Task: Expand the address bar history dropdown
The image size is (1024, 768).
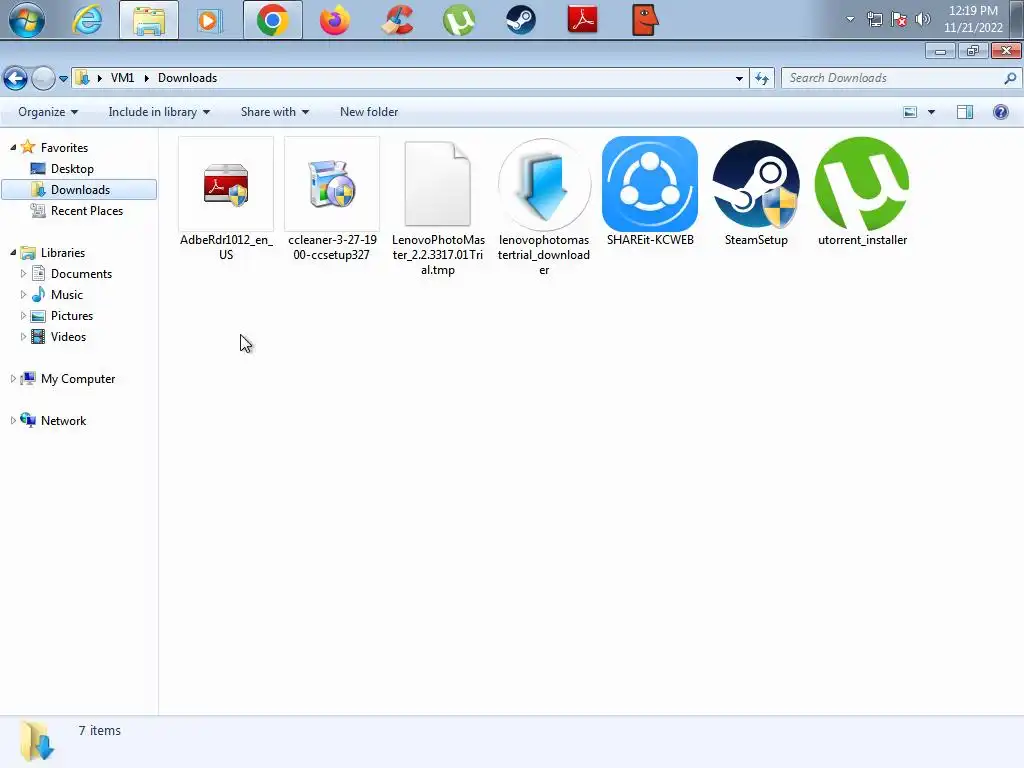Action: point(739,78)
